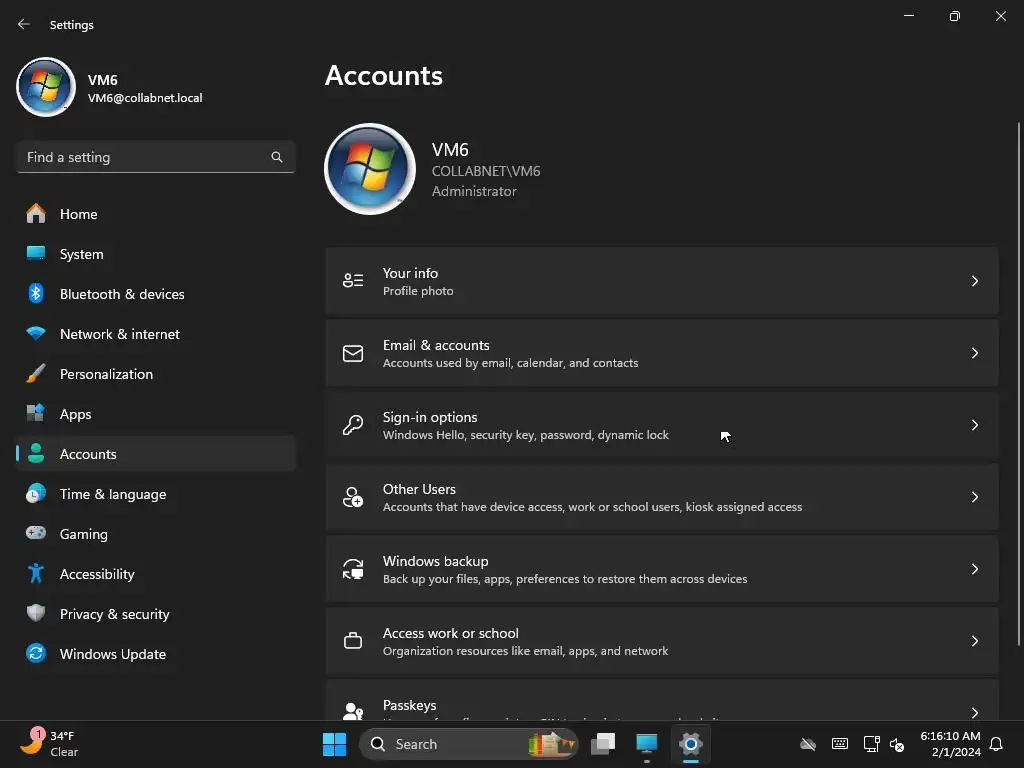Go to Accessibility settings

(x=155, y=573)
